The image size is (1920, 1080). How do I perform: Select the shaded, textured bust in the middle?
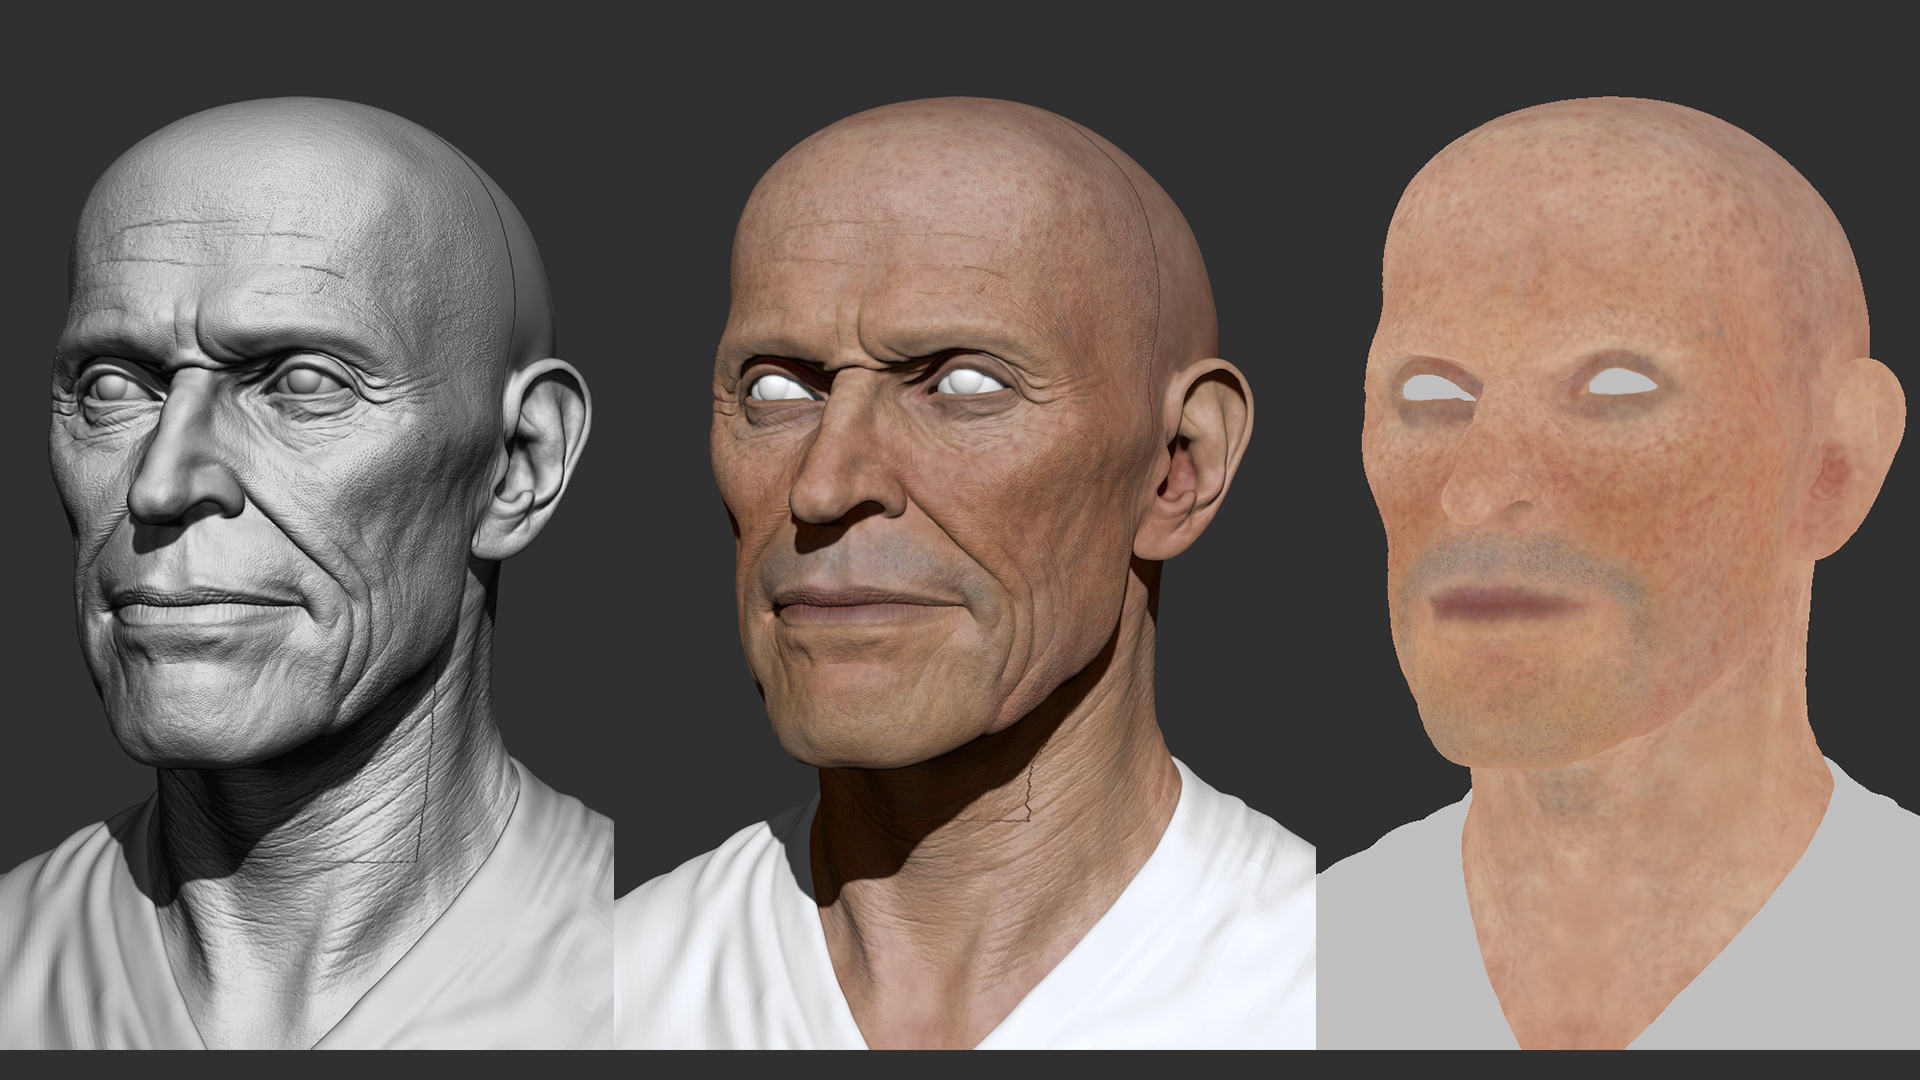(x=965, y=573)
